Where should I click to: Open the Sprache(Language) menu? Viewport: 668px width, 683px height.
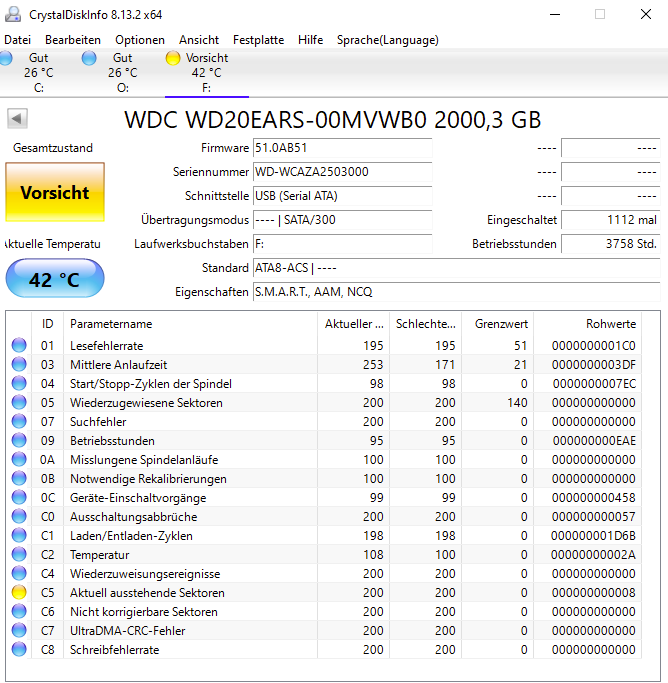click(x=388, y=40)
